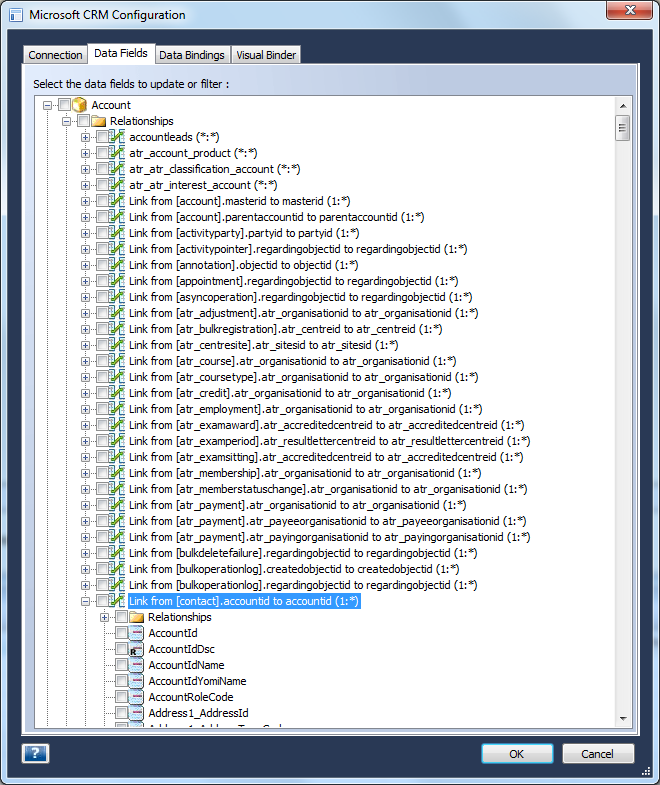Click the Address1_AddressId field icon
The width and height of the screenshot is (660, 785).
pos(136,713)
